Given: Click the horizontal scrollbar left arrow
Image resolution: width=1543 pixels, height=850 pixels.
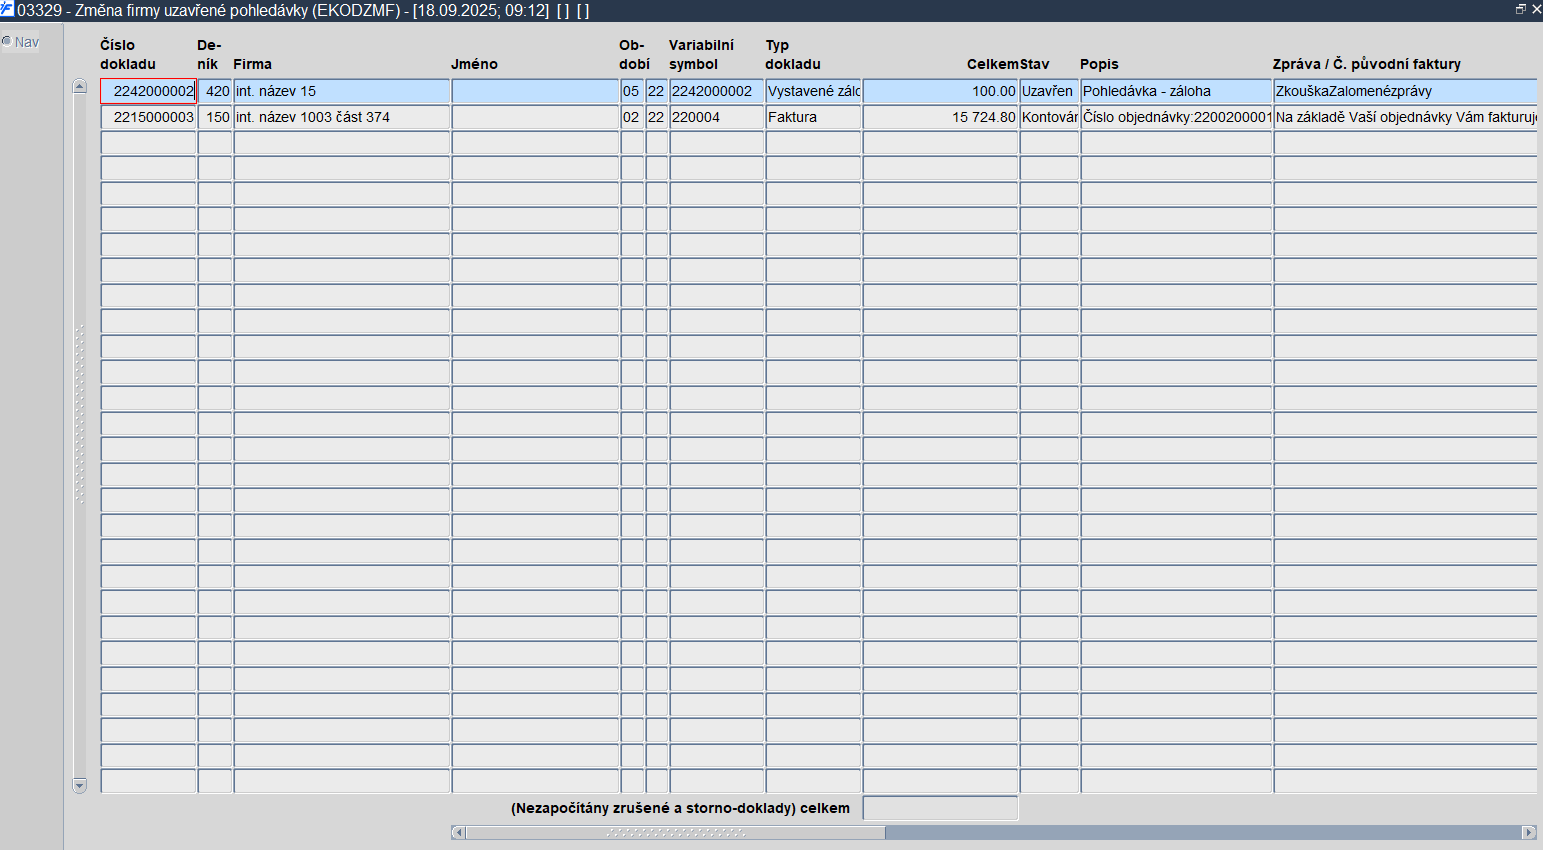Looking at the screenshot, I should click(x=458, y=832).
